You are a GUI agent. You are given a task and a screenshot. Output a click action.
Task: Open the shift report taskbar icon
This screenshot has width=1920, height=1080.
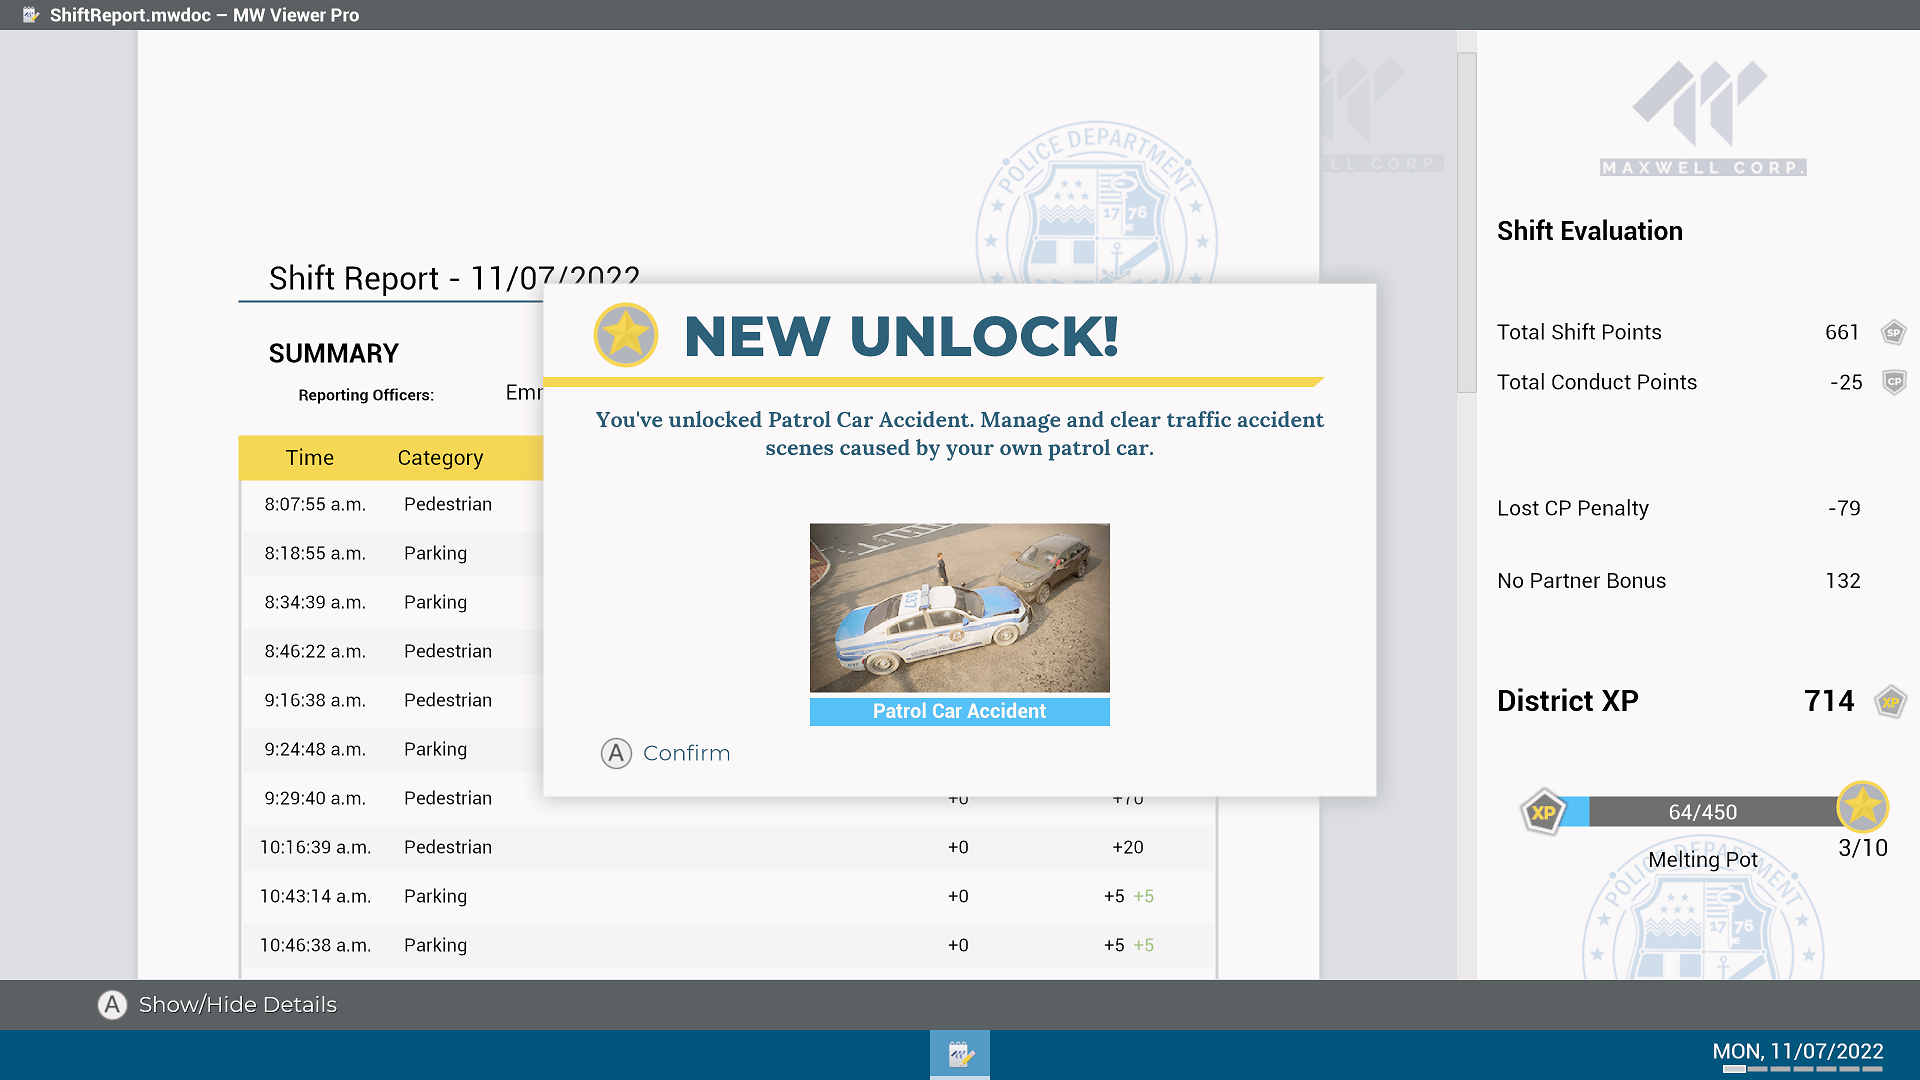(x=959, y=1054)
